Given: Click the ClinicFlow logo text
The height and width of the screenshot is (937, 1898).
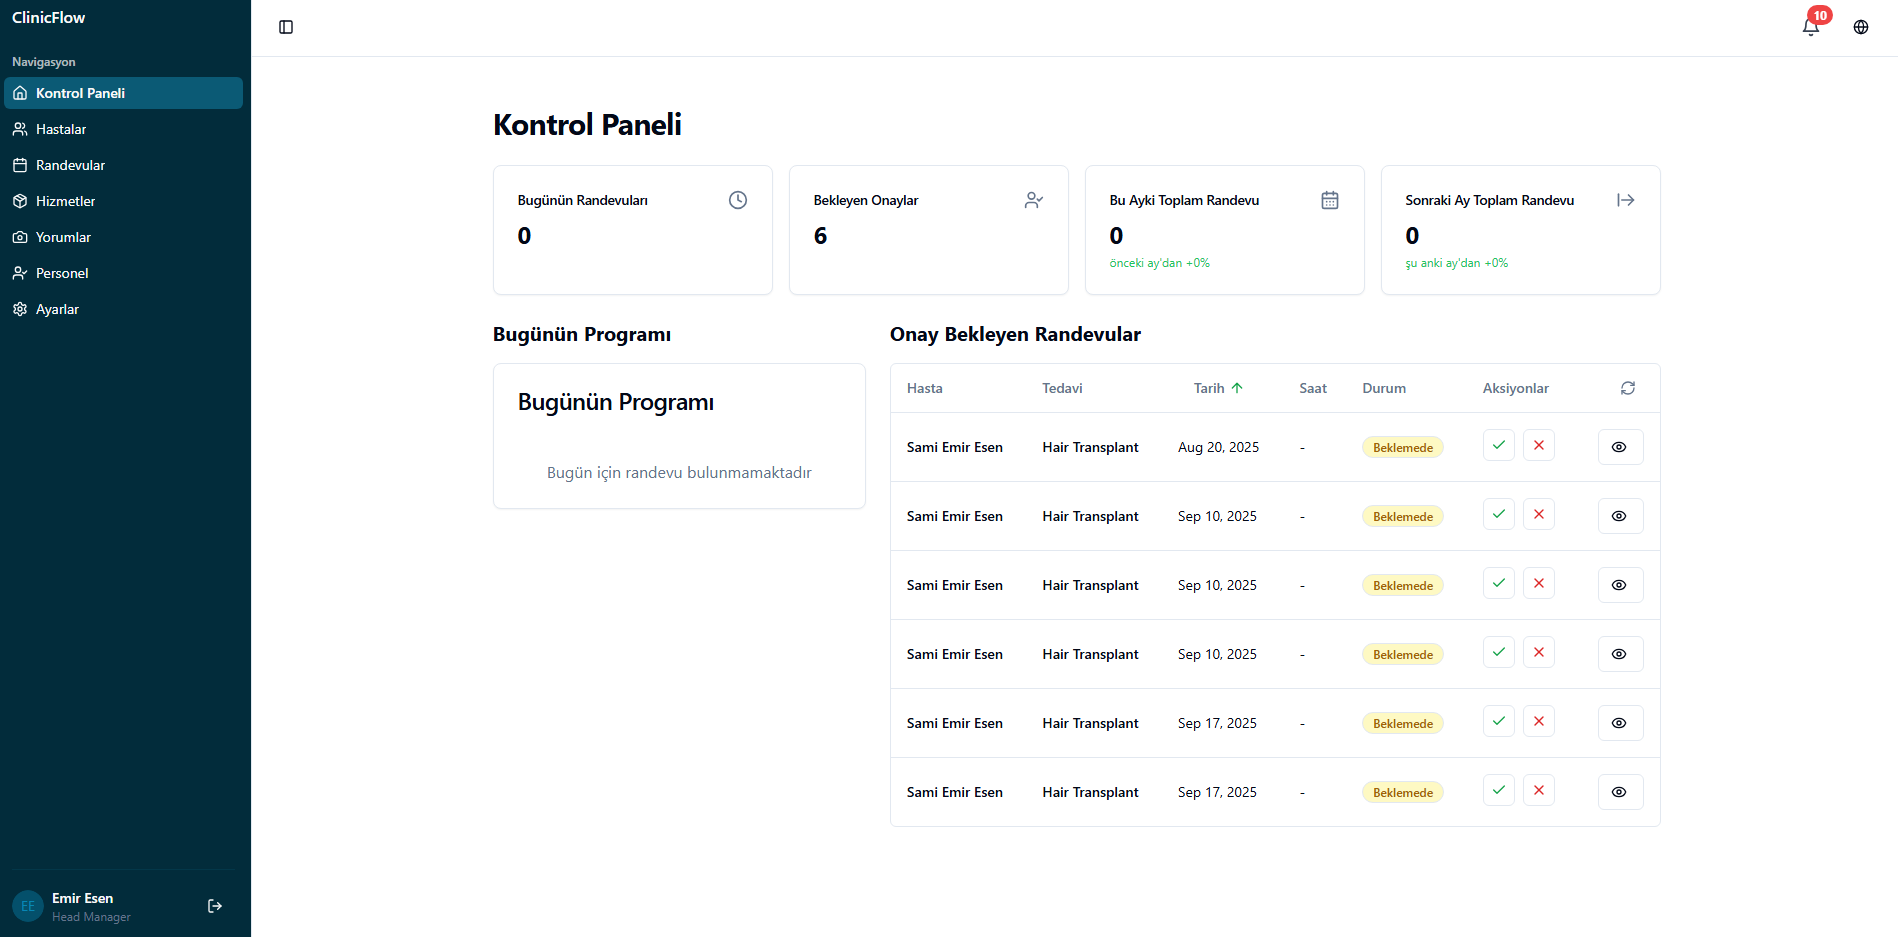Looking at the screenshot, I should (48, 18).
